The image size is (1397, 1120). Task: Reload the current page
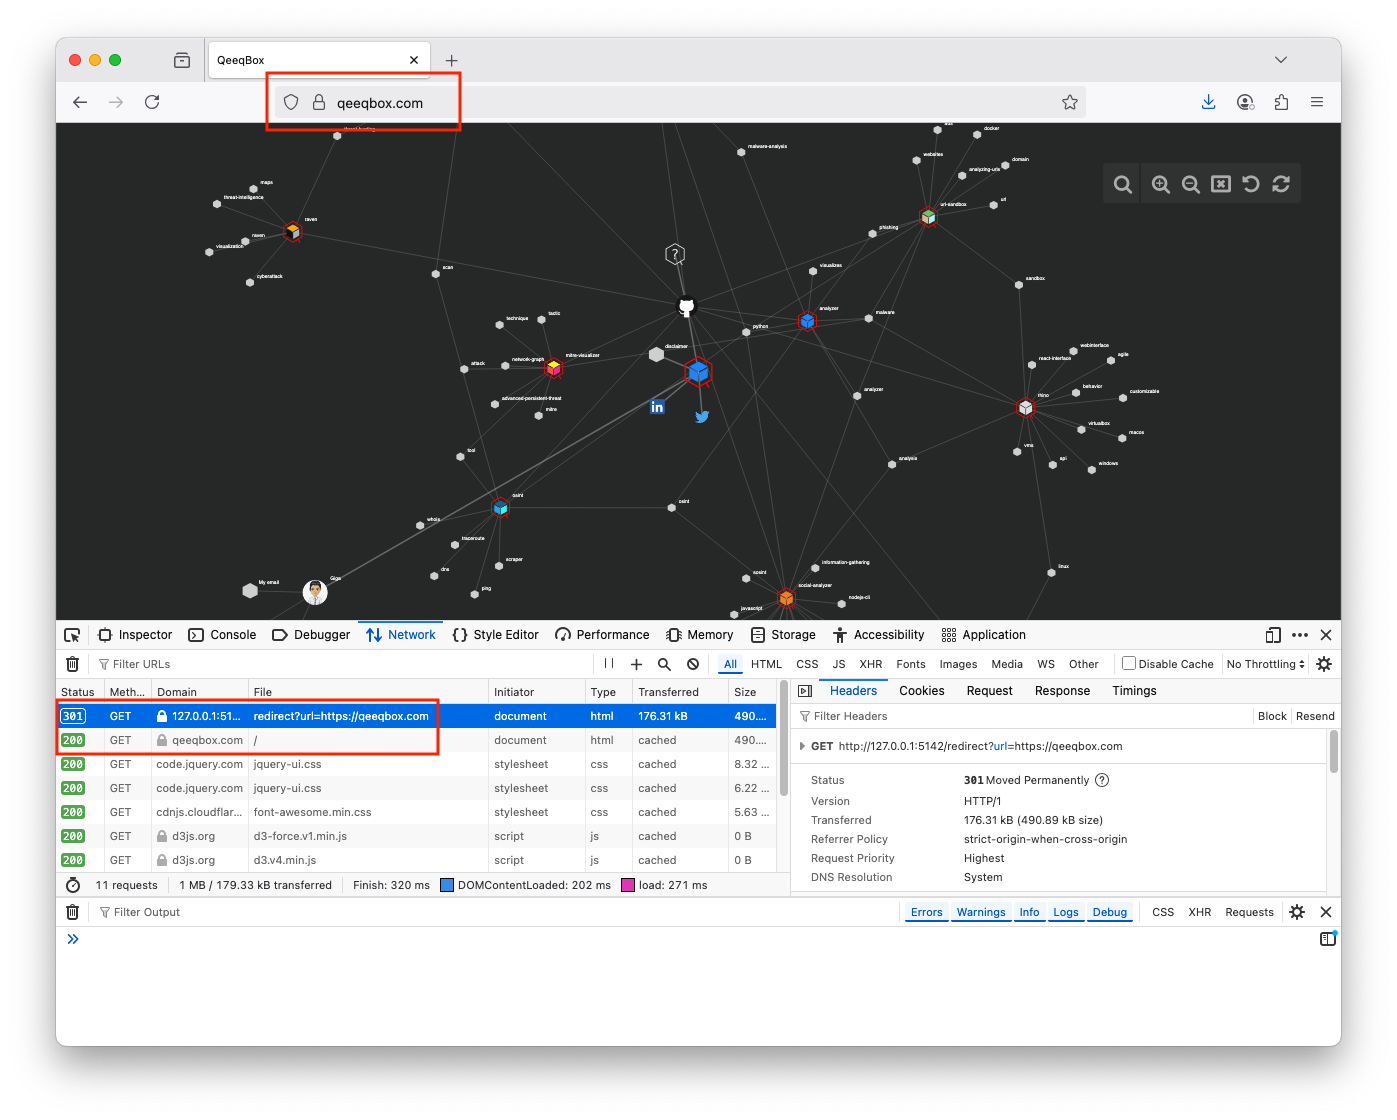pyautogui.click(x=152, y=102)
